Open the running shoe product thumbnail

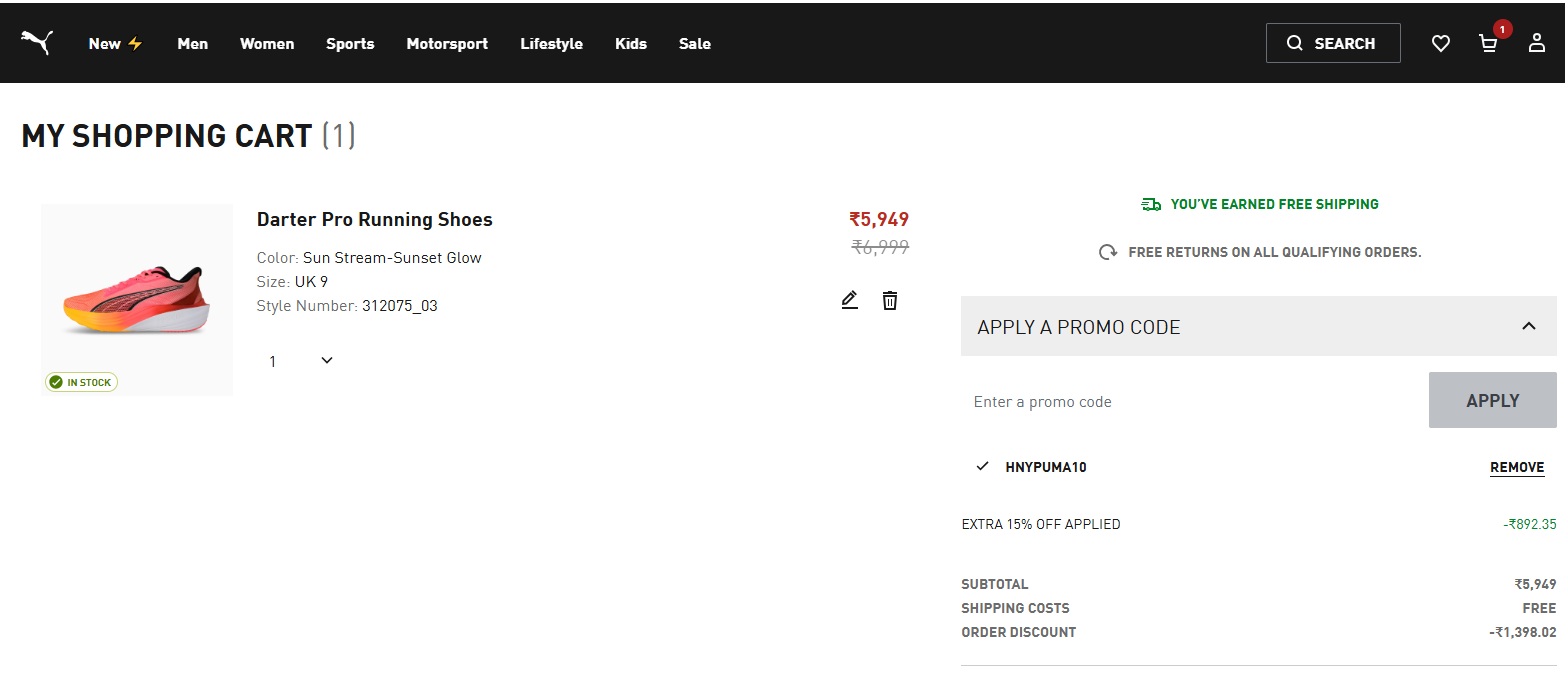click(137, 299)
